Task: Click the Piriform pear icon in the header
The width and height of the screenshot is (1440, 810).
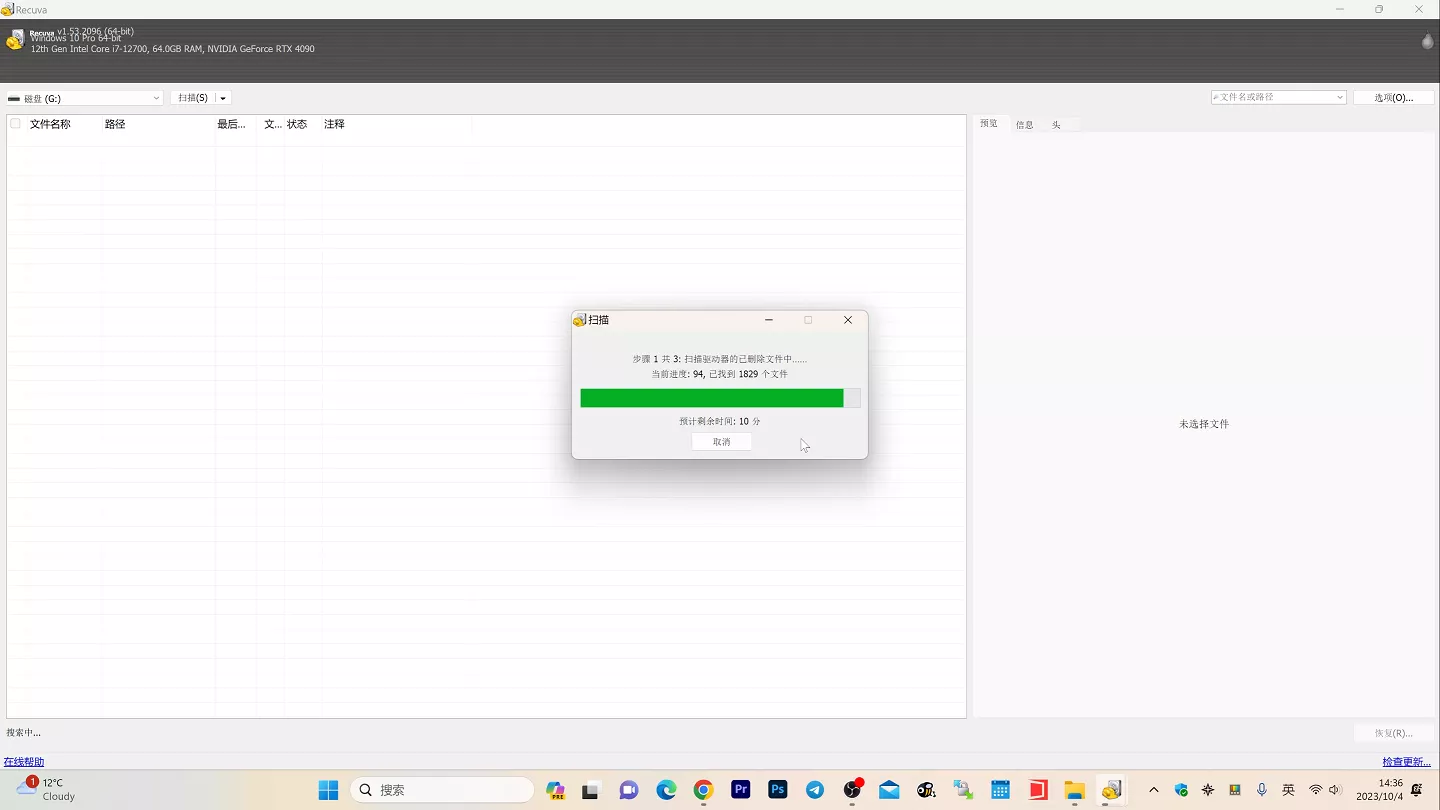Action: [x=1427, y=41]
